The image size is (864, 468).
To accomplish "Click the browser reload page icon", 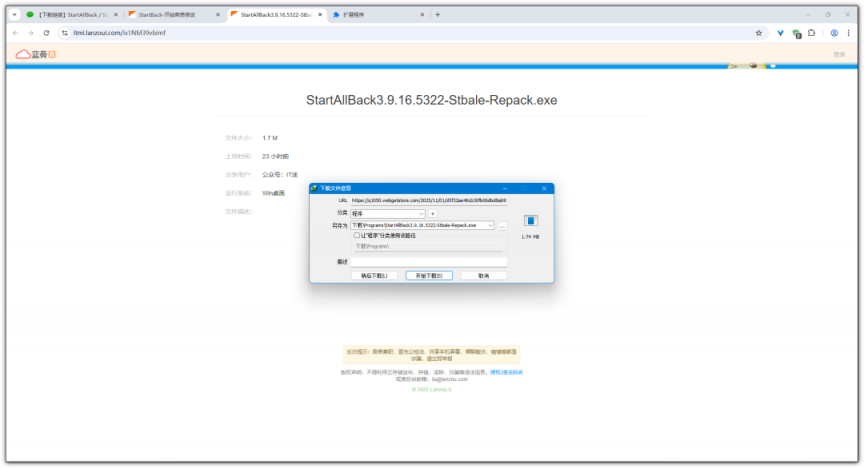I will coord(46,33).
